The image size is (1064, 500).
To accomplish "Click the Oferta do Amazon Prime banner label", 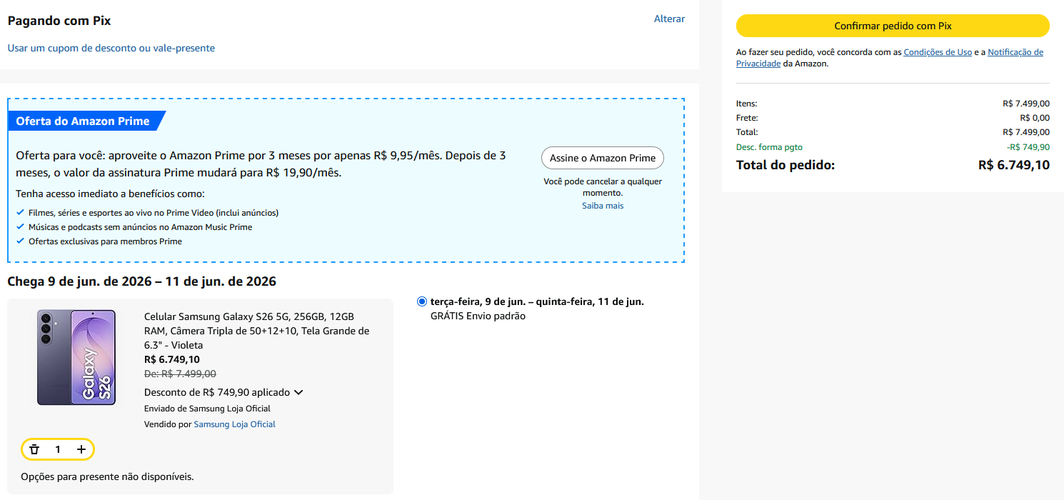I will (x=84, y=121).
